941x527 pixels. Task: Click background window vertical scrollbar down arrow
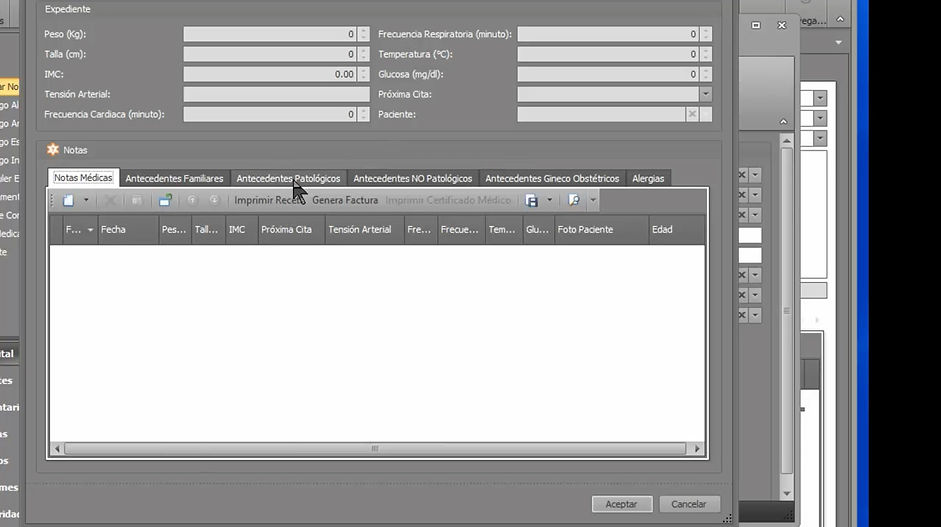[787, 493]
